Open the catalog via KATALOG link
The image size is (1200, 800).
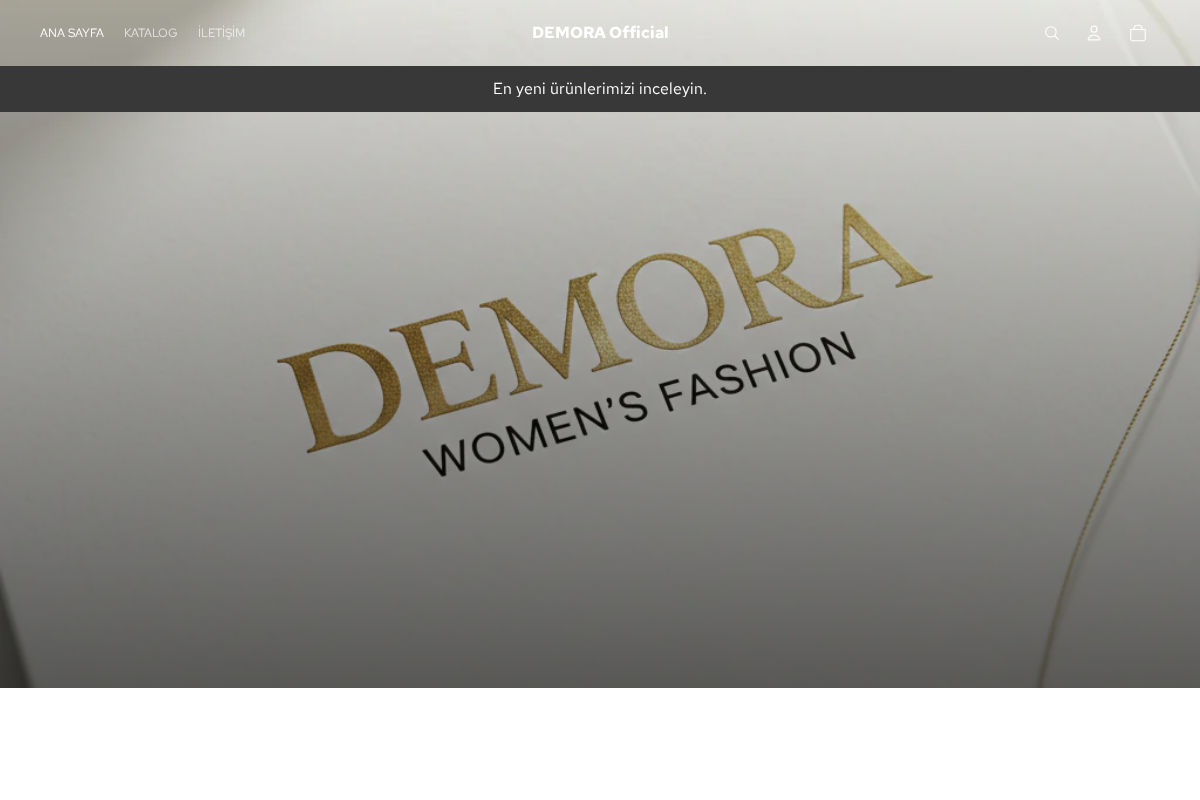[150, 32]
